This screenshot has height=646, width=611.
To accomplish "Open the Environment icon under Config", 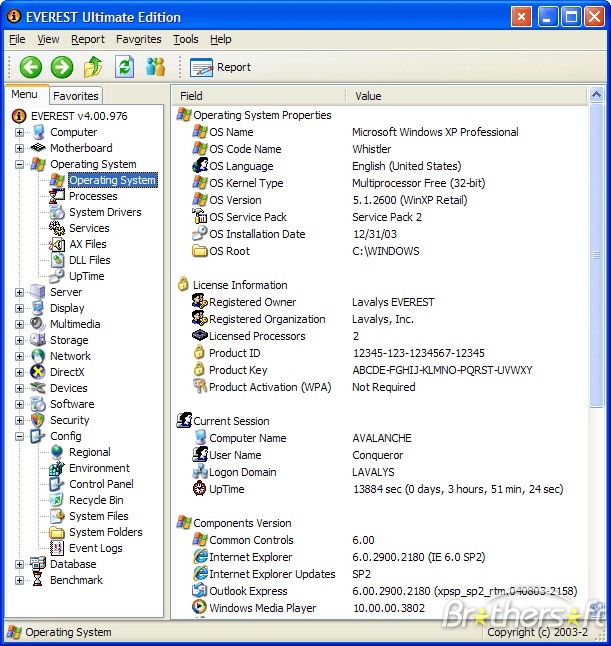I will pyautogui.click(x=57, y=468).
